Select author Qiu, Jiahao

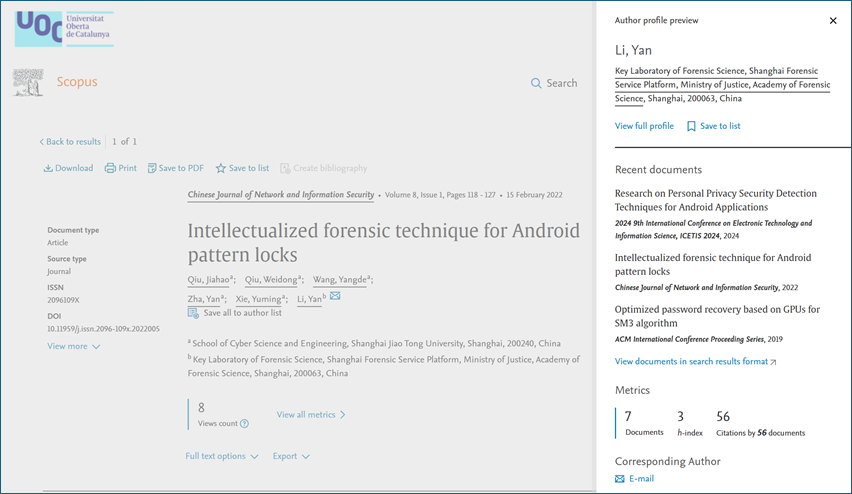(x=209, y=280)
